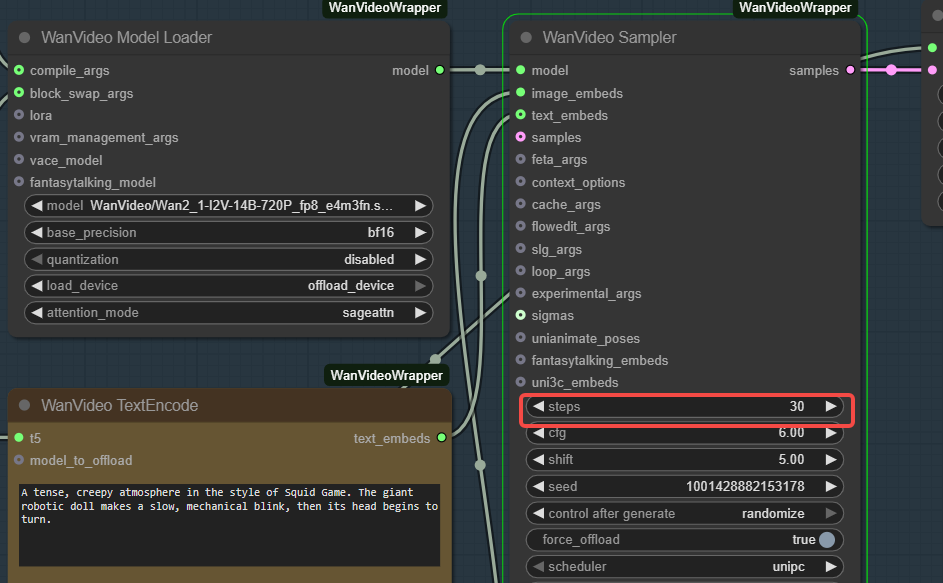Click the sigmas input socket
943x583 pixels.
pos(521,315)
